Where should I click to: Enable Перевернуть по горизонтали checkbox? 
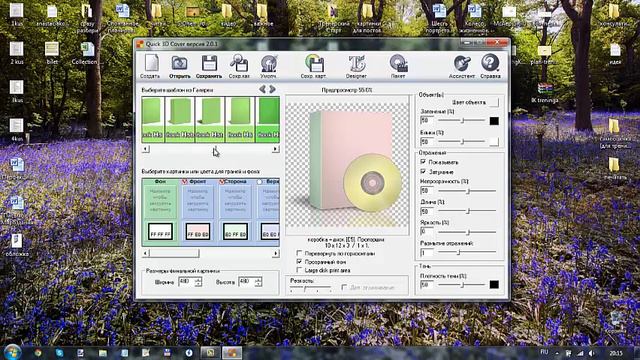[x=300, y=253]
